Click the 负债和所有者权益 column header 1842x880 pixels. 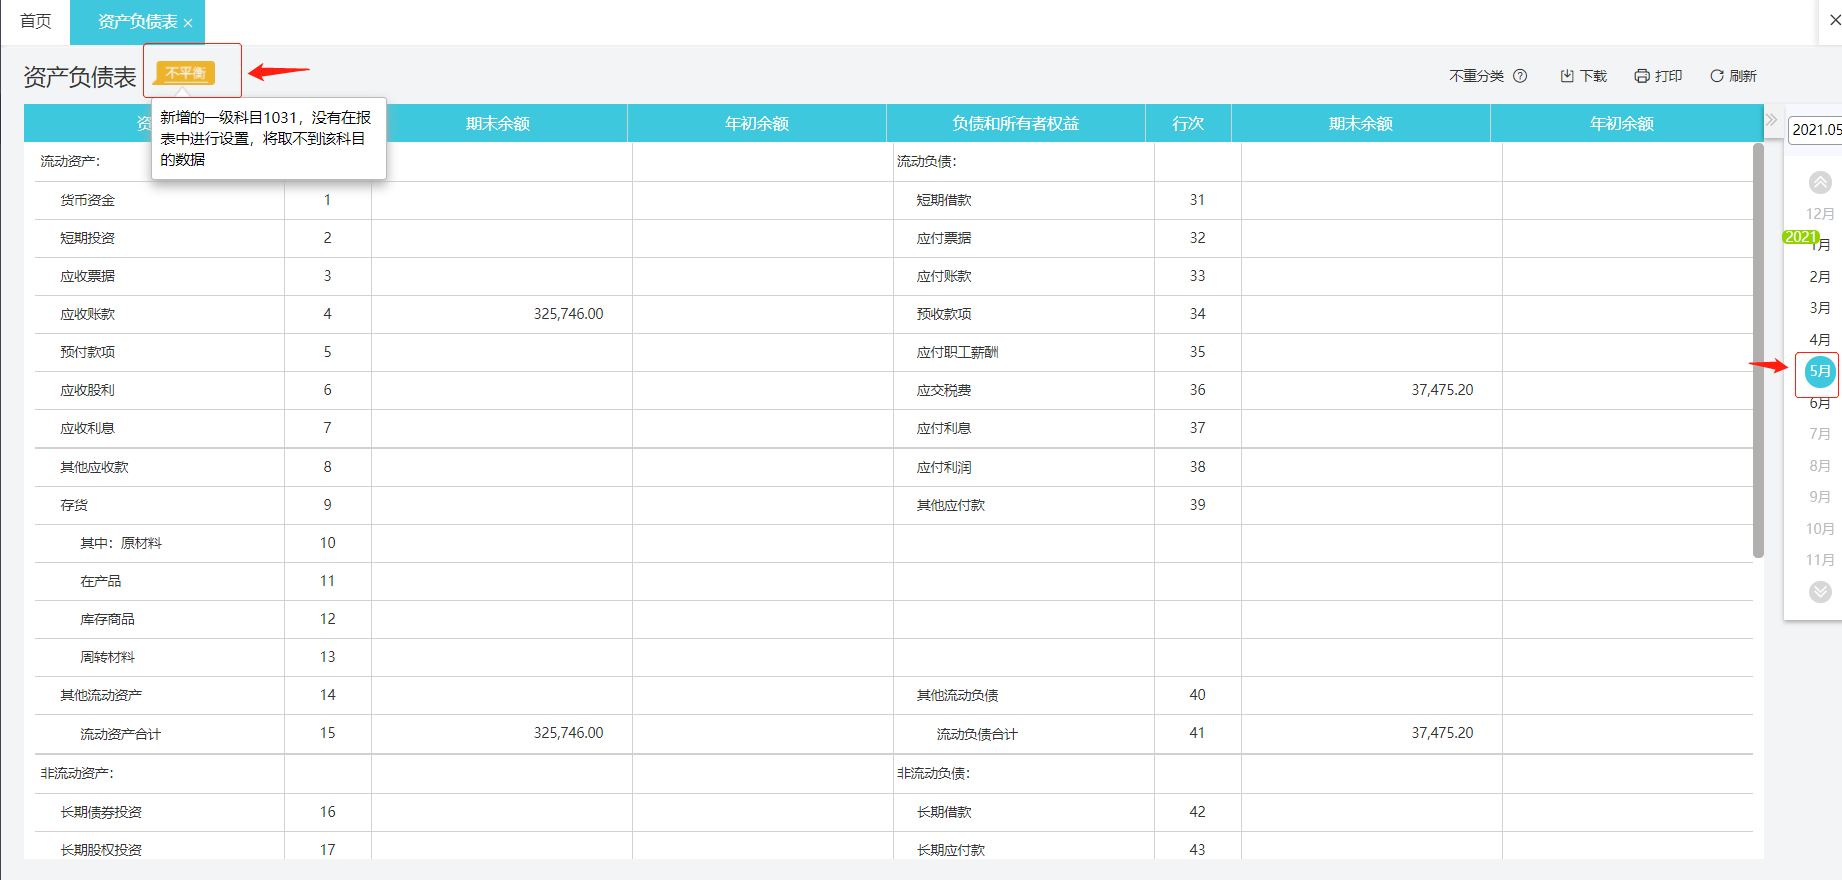coord(1016,123)
